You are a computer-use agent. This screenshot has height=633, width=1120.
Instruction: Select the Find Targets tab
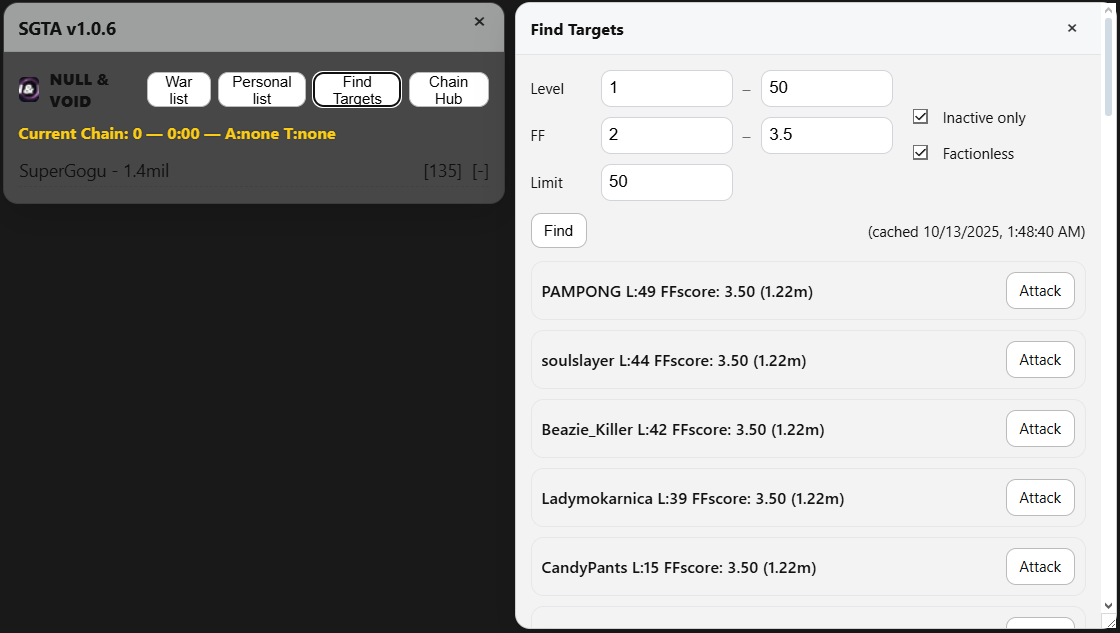click(356, 89)
